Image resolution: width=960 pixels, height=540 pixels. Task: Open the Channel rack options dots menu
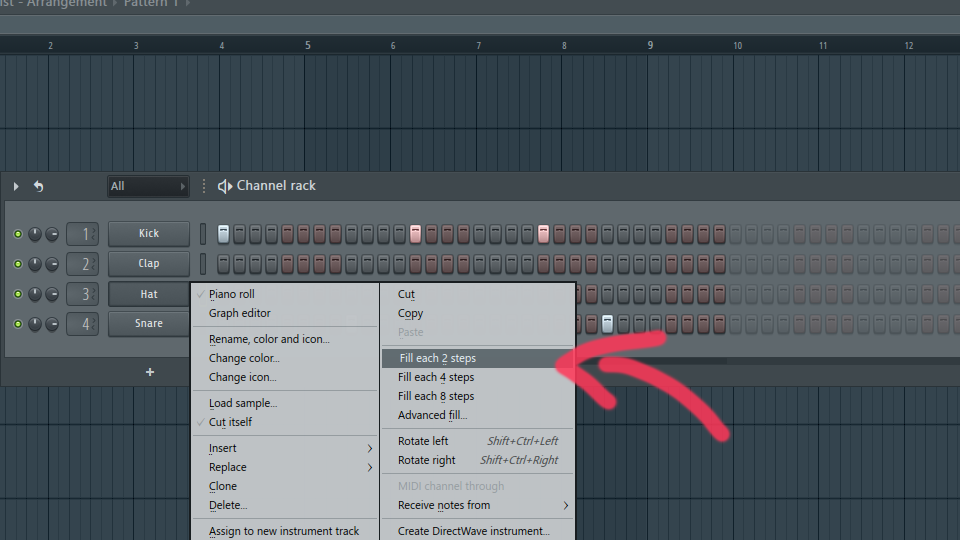point(204,186)
